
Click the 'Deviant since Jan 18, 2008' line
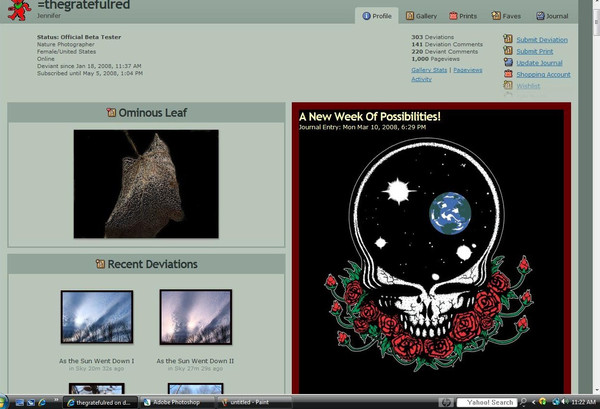[89, 66]
